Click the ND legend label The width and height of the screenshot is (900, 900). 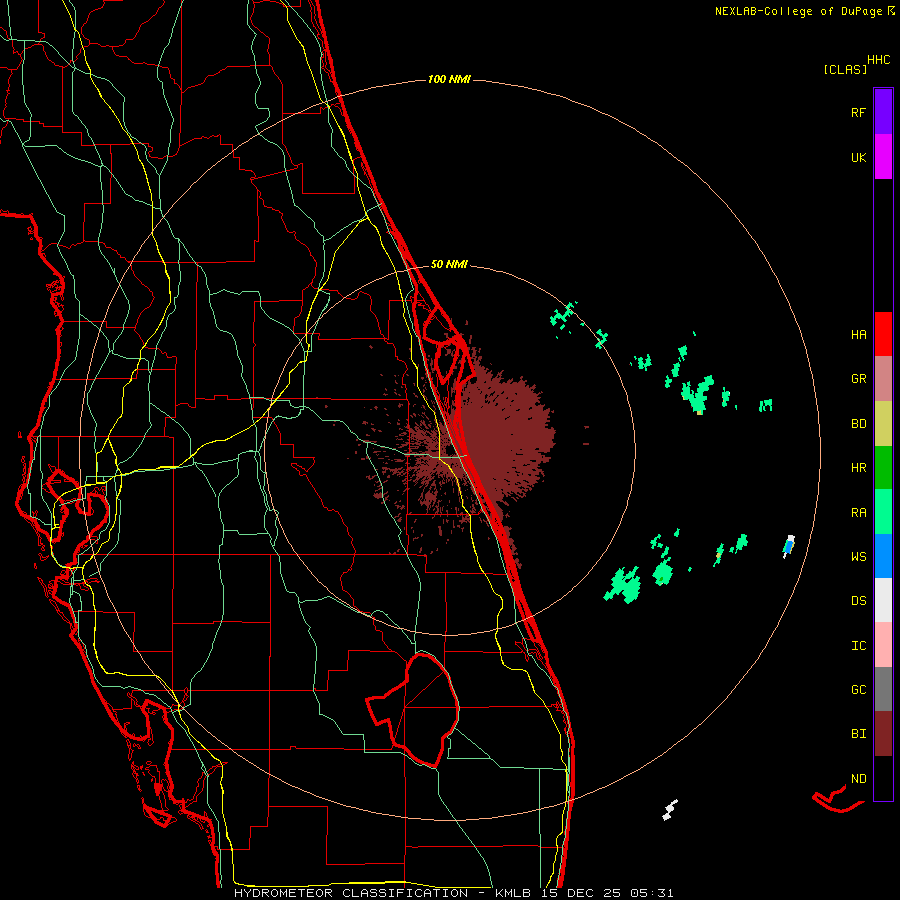click(858, 779)
